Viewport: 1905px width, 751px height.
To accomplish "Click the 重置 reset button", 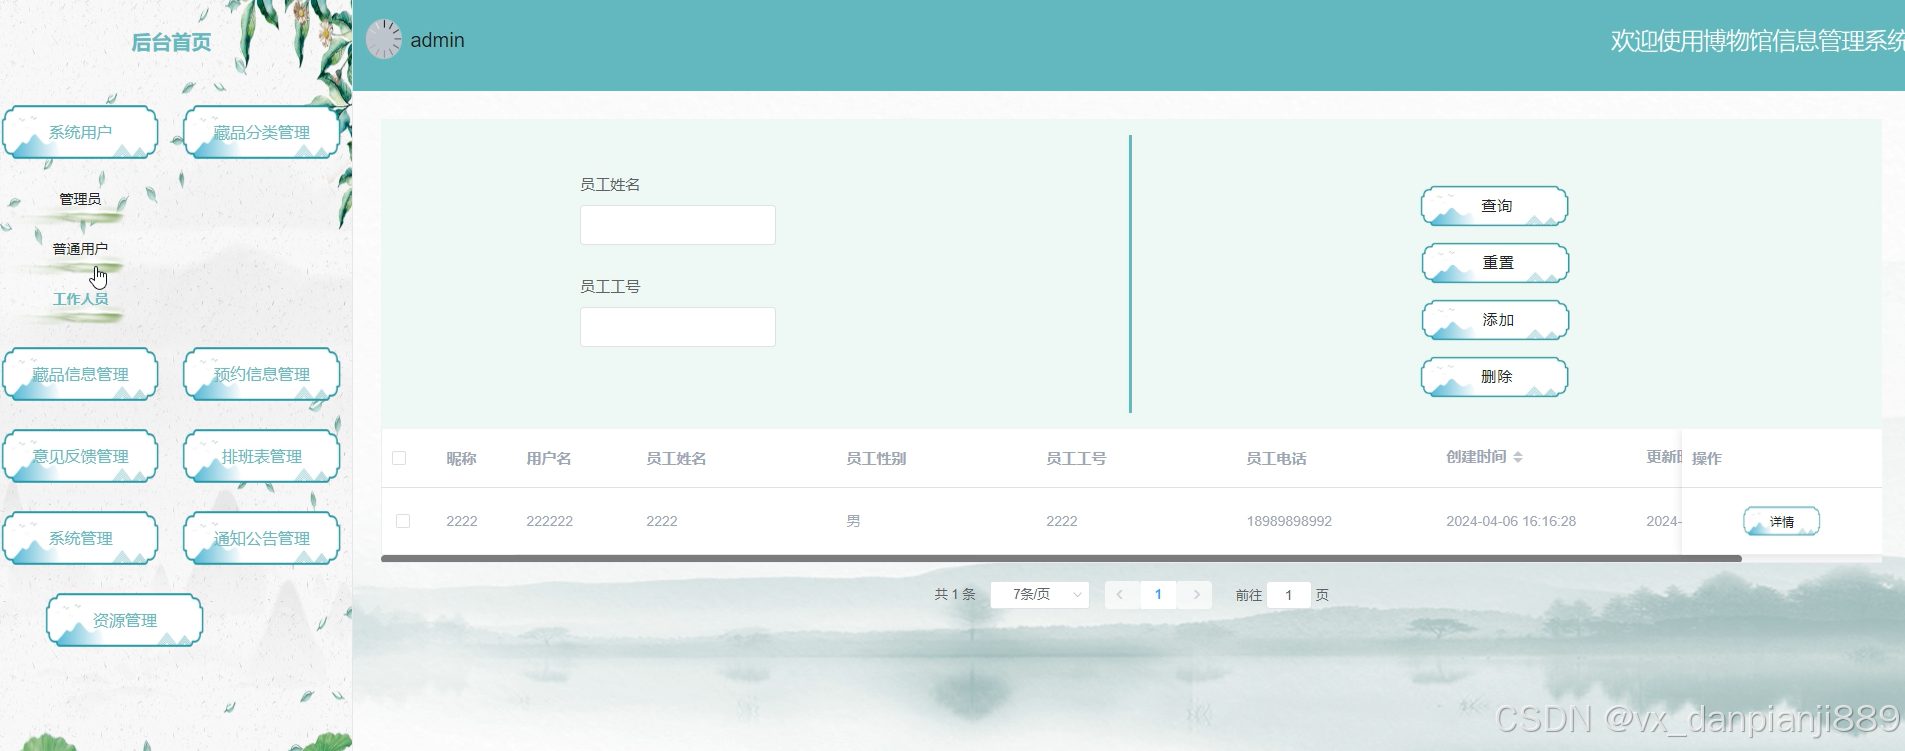I will 1495,263.
